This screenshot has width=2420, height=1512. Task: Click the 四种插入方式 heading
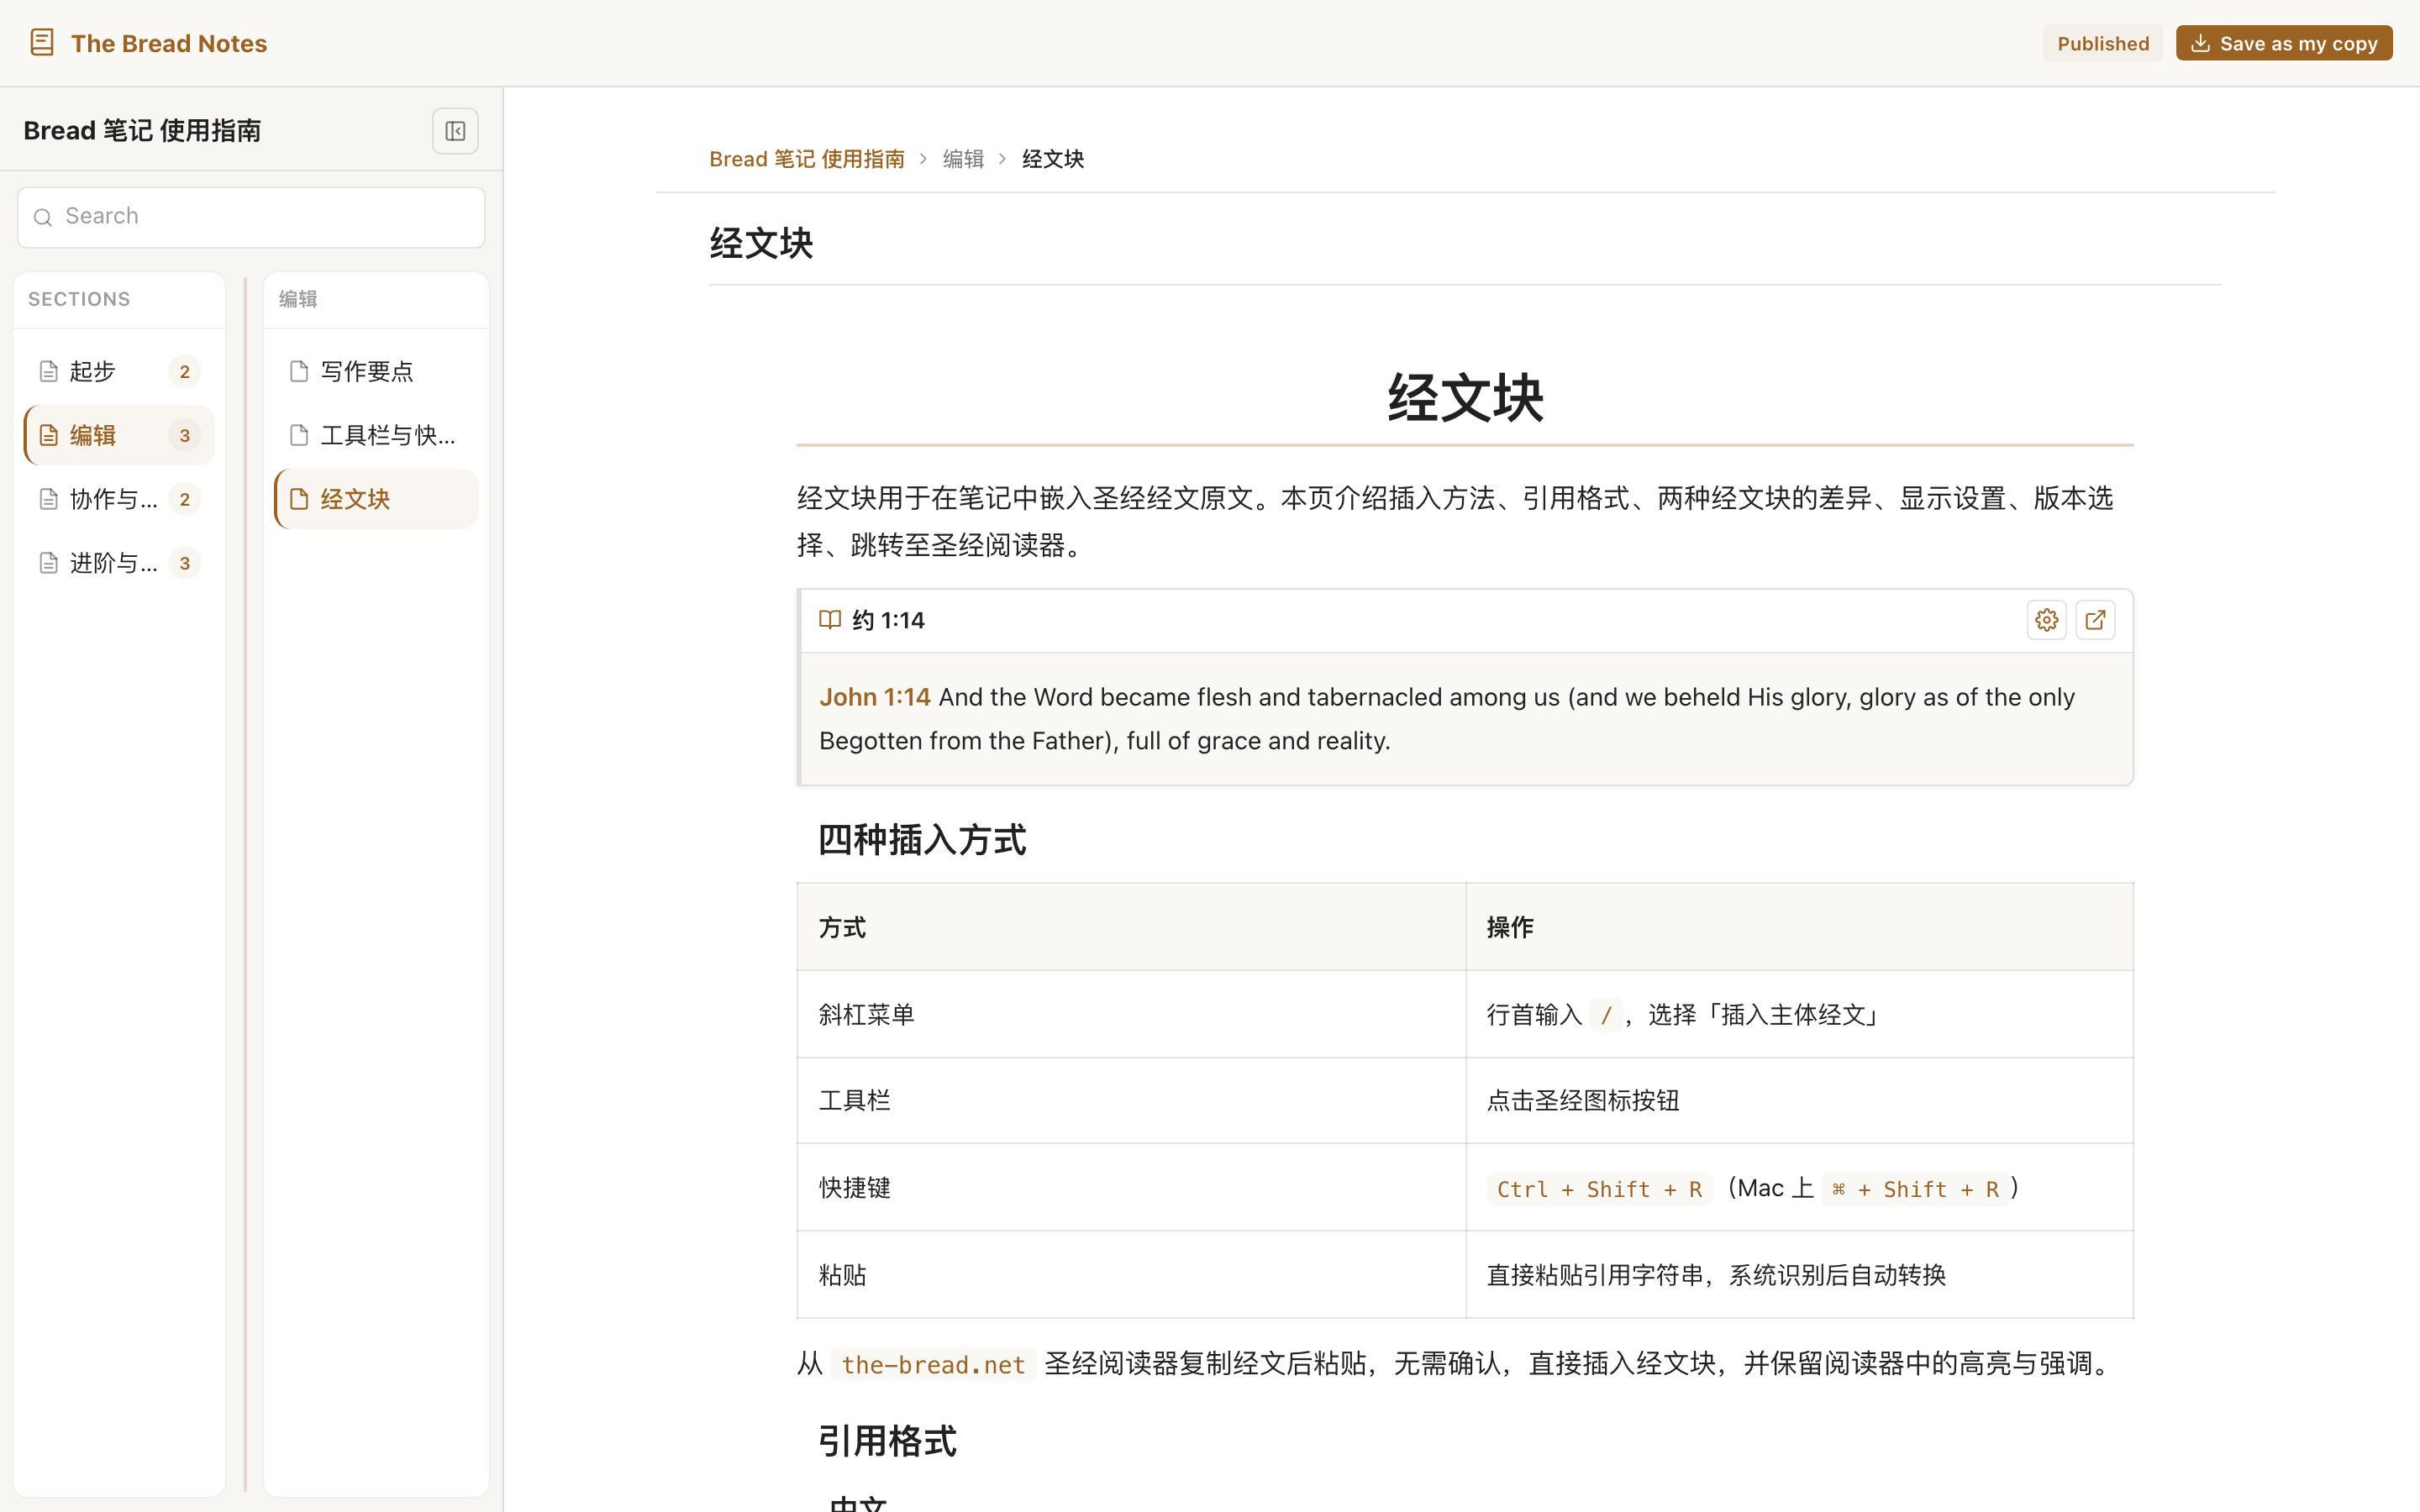pos(922,840)
